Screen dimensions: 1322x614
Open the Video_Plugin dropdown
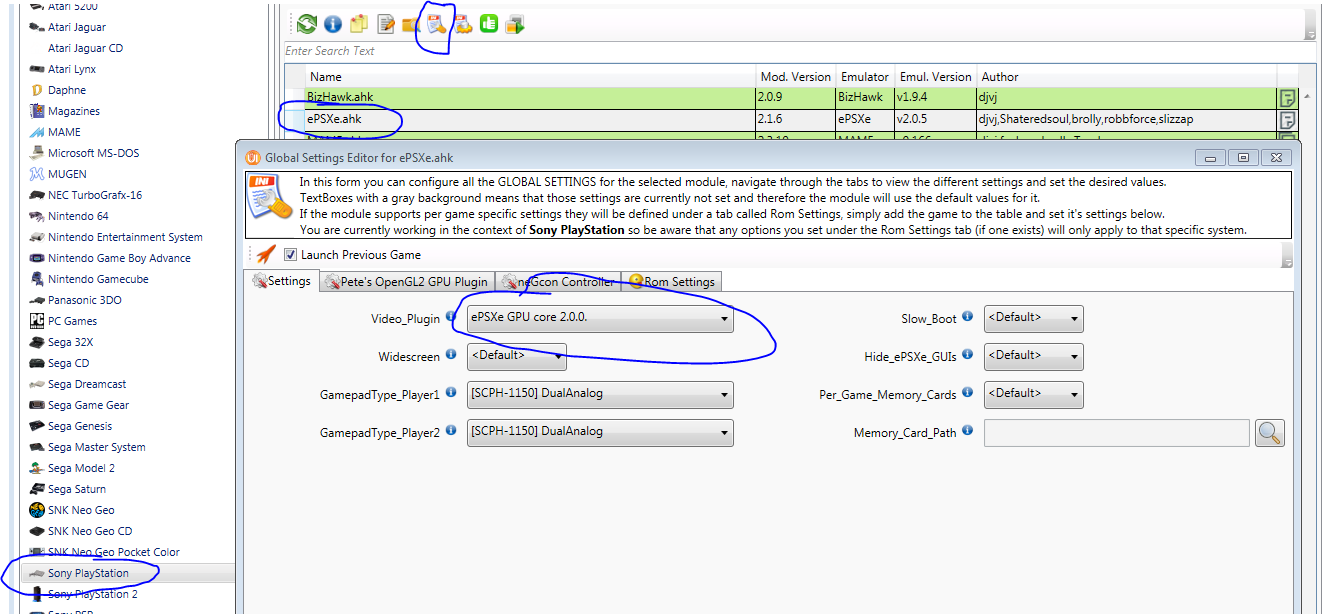pyautogui.click(x=599, y=319)
